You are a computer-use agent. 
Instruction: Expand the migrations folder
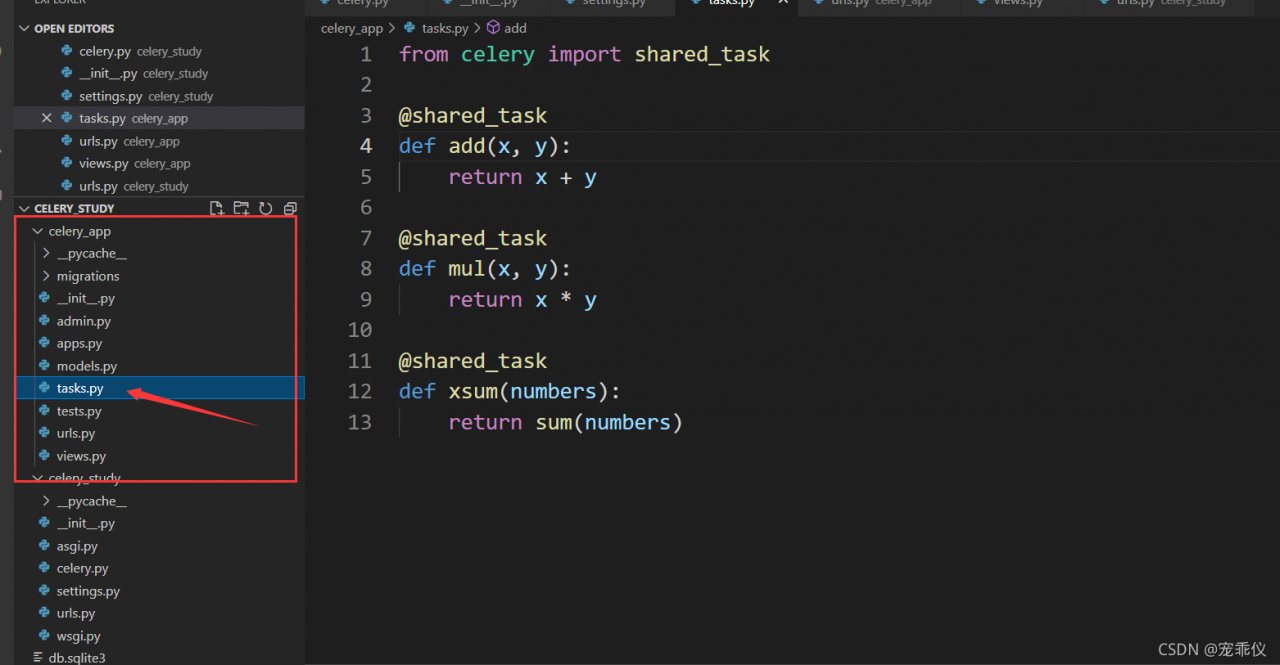tap(46, 276)
